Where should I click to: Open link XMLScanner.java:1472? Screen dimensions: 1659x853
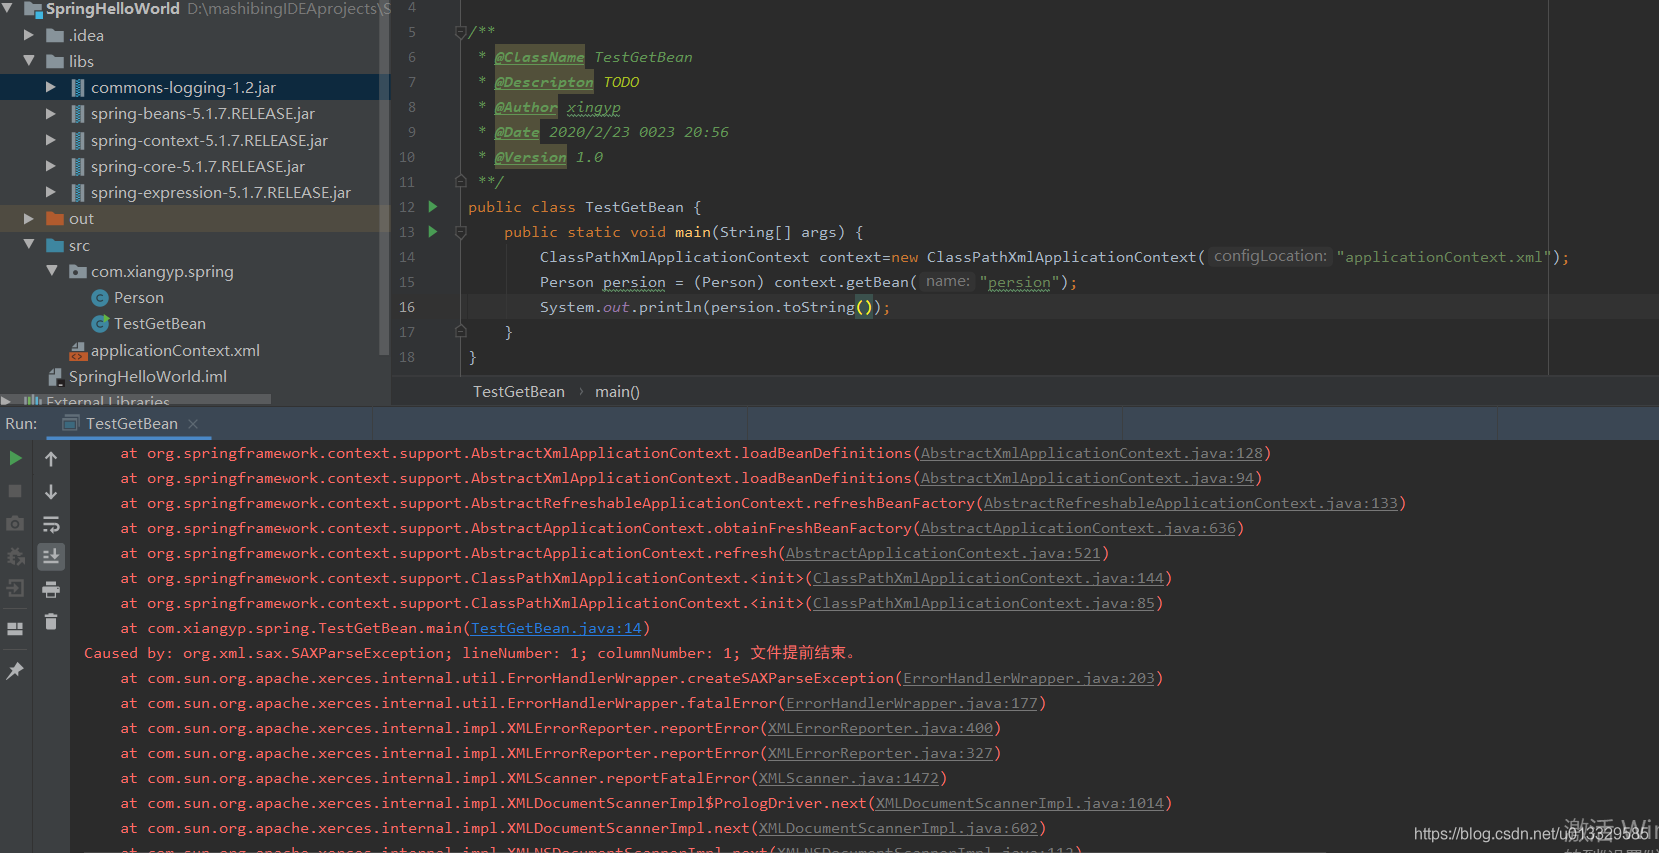849,778
